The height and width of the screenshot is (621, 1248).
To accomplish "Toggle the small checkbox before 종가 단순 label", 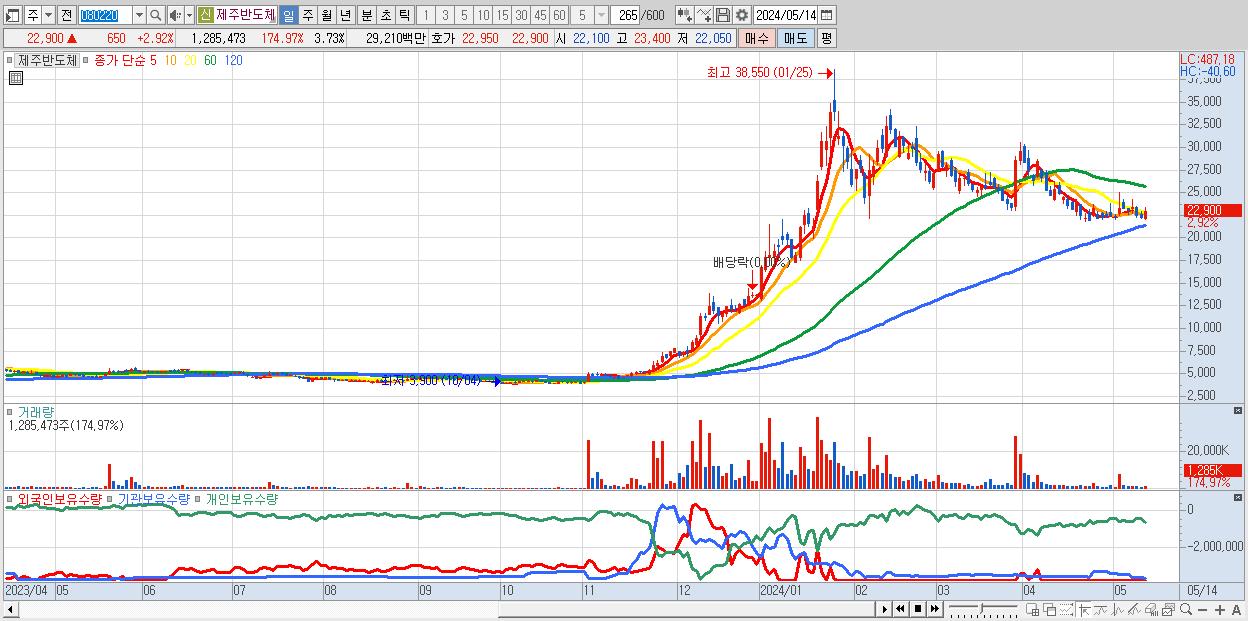I will [x=86, y=60].
